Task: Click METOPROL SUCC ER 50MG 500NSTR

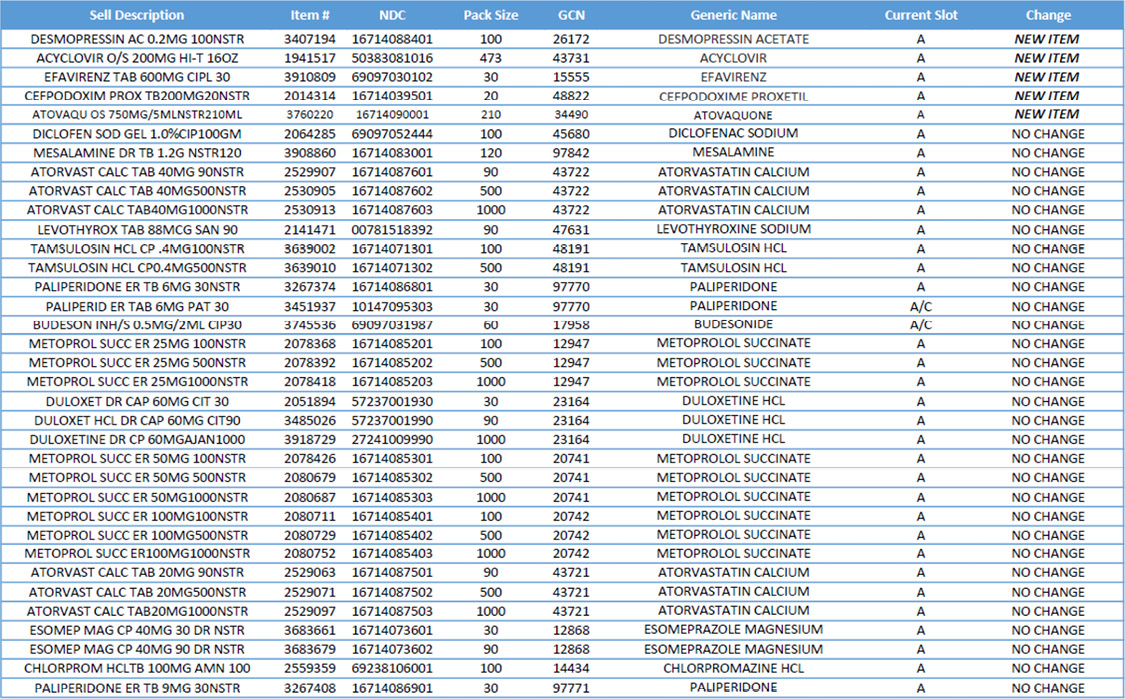Action: [136, 477]
